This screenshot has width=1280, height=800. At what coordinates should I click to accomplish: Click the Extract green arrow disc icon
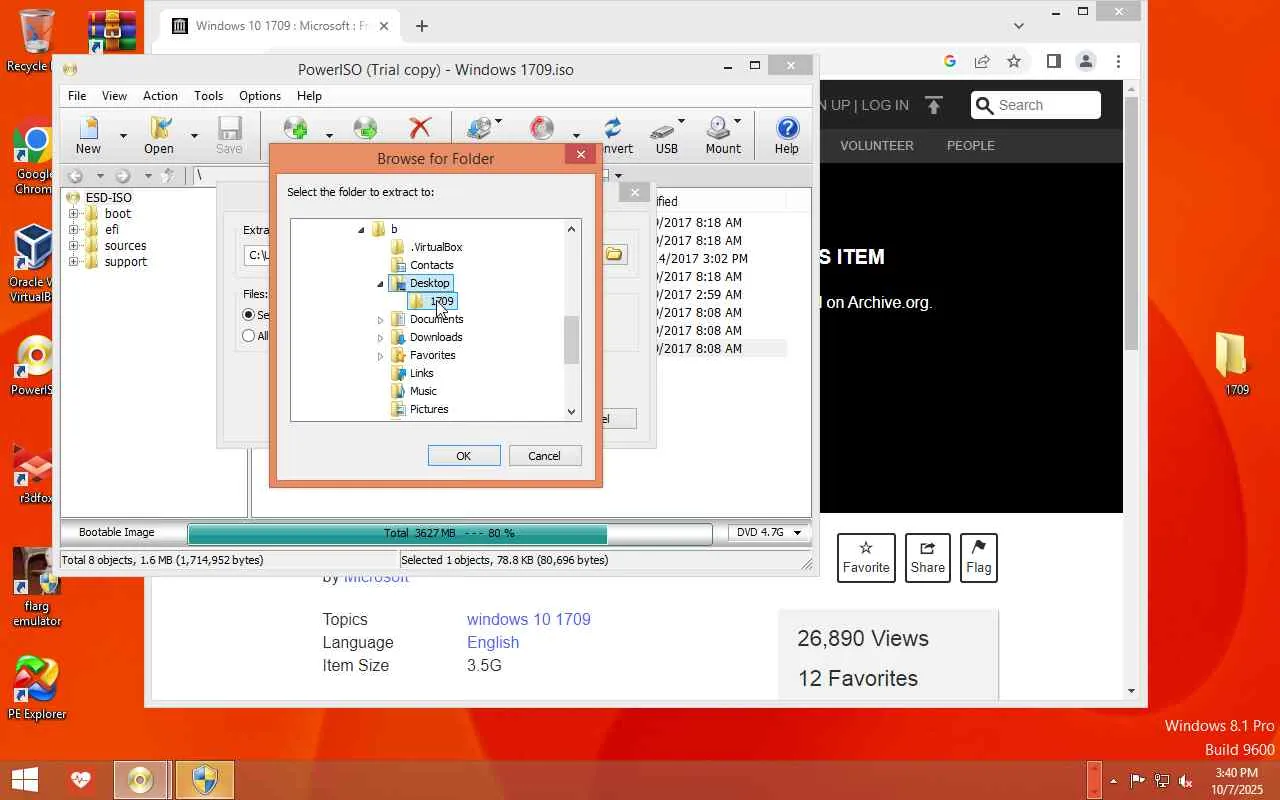tap(365, 128)
